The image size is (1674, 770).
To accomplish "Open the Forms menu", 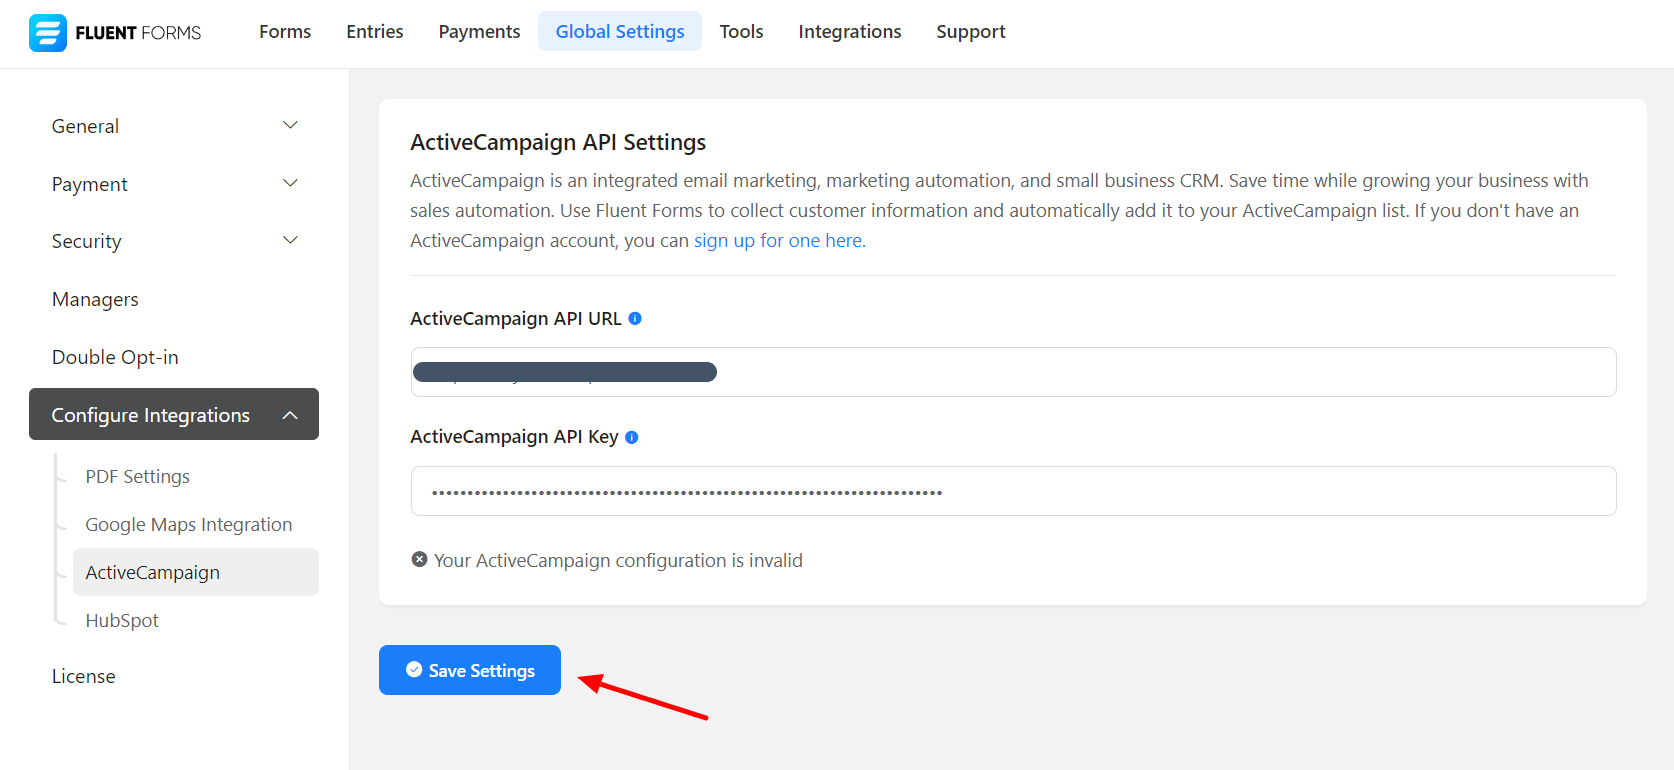I will pyautogui.click(x=285, y=32).
